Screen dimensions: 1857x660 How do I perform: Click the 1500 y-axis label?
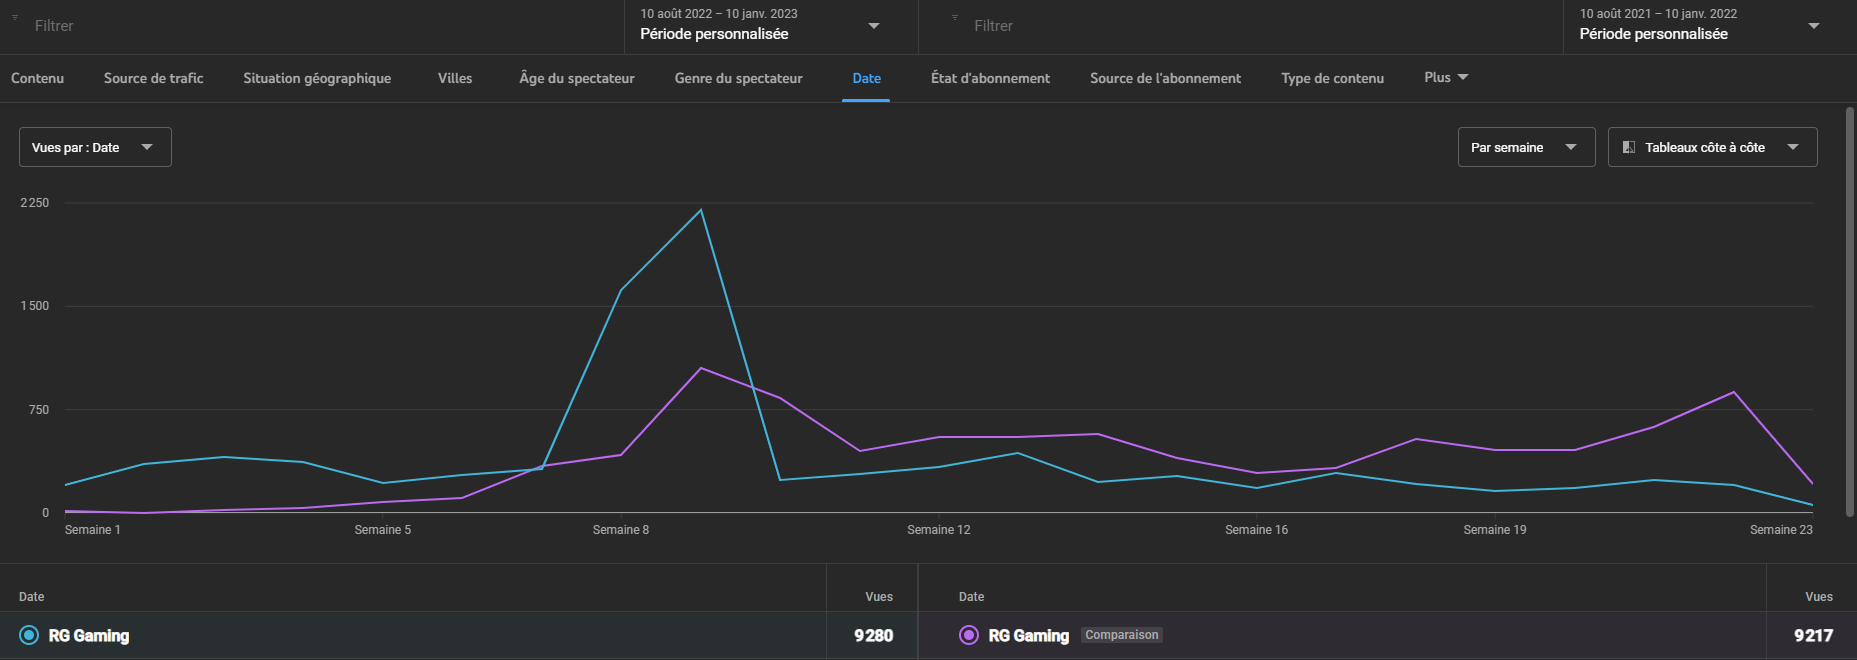click(x=35, y=306)
